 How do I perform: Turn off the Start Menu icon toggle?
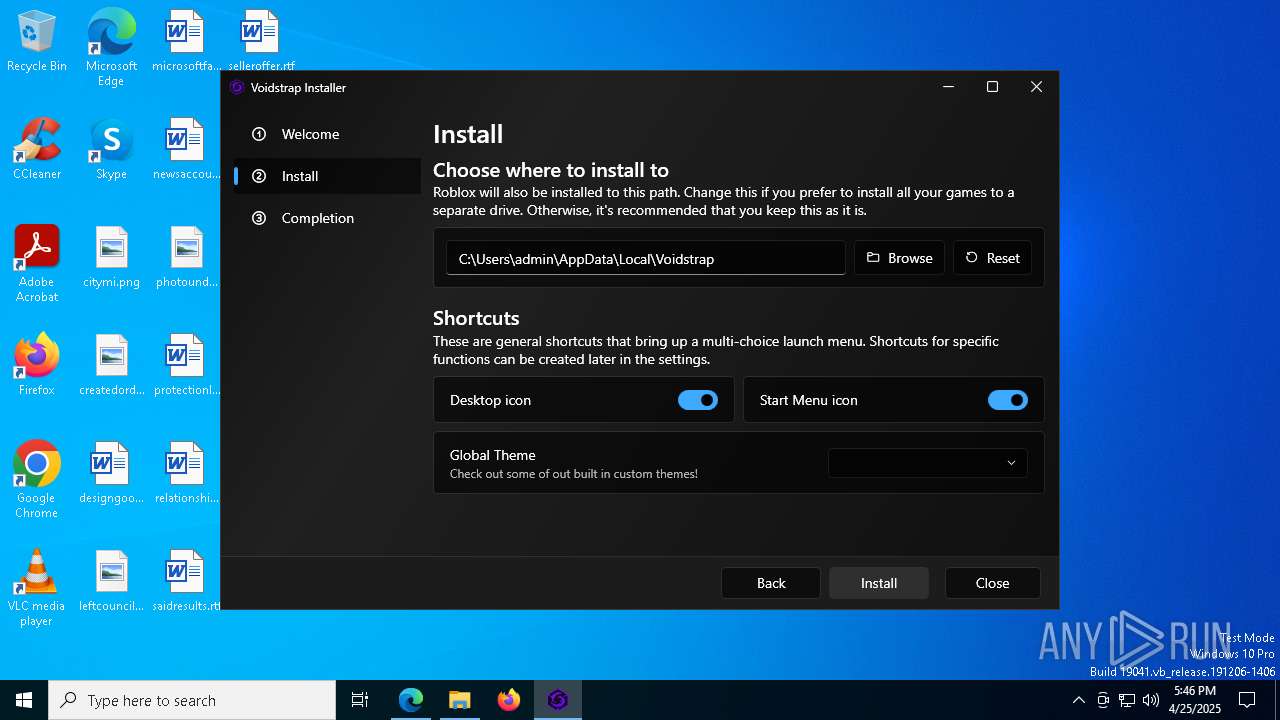point(1007,400)
